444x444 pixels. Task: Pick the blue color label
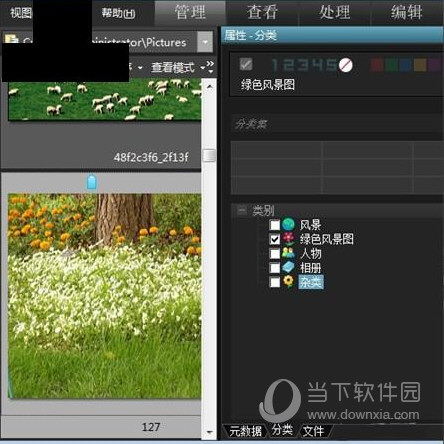pos(405,65)
